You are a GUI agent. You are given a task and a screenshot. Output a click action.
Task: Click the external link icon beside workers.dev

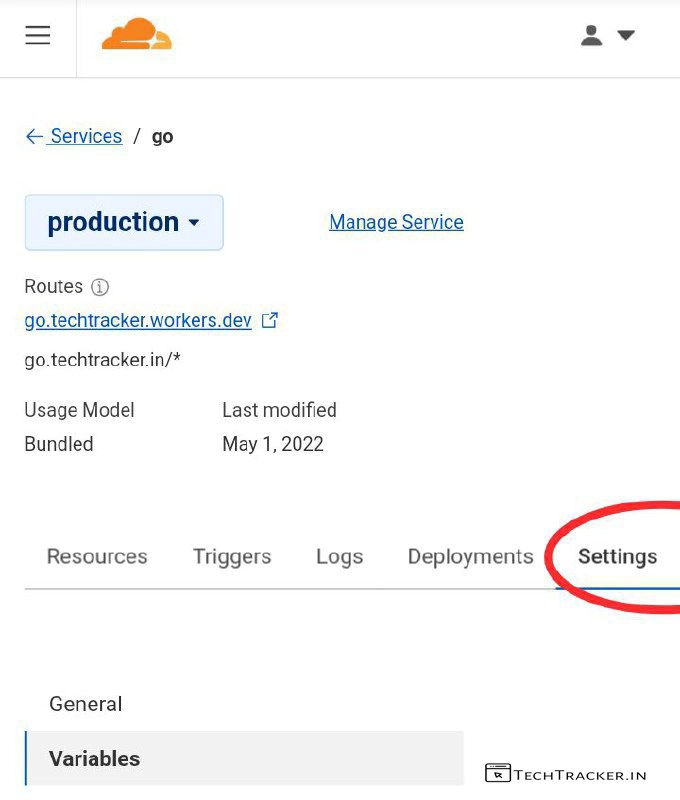(x=269, y=321)
